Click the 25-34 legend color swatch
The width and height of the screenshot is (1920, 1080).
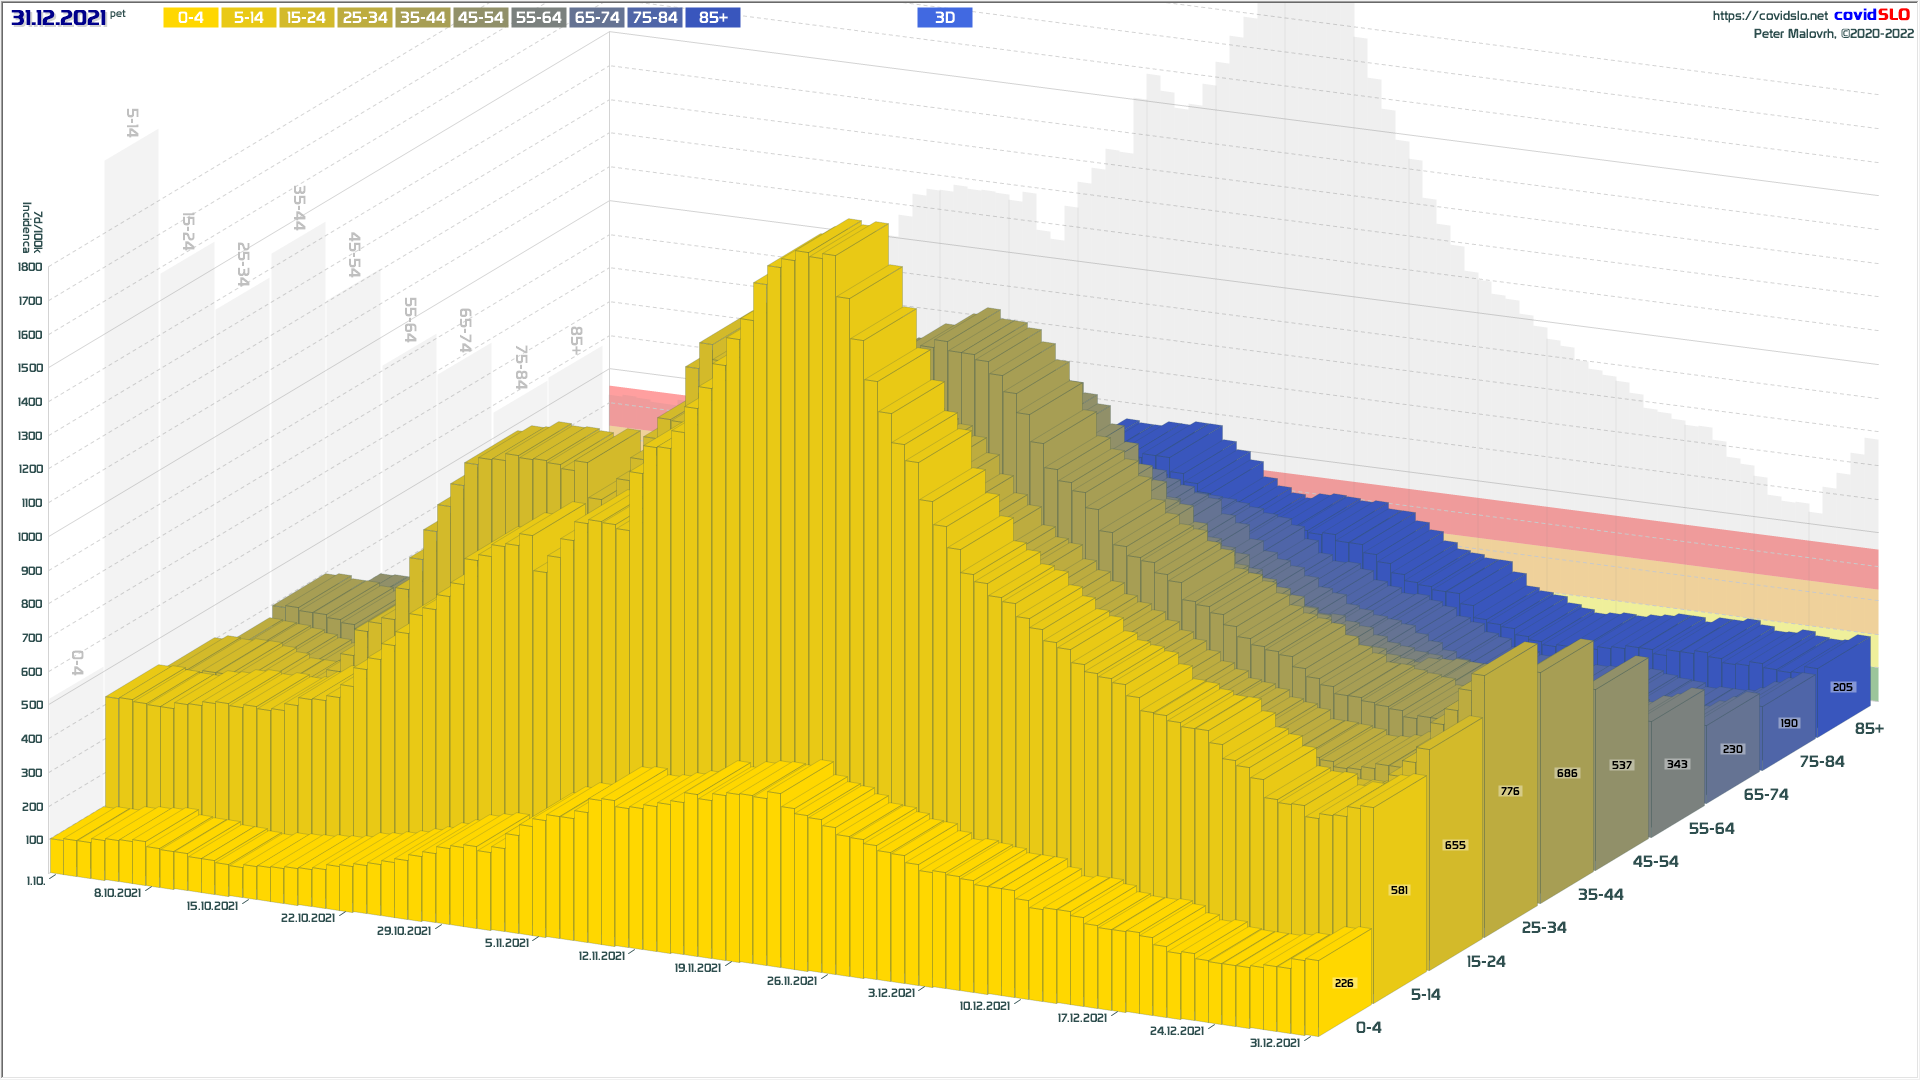click(365, 18)
